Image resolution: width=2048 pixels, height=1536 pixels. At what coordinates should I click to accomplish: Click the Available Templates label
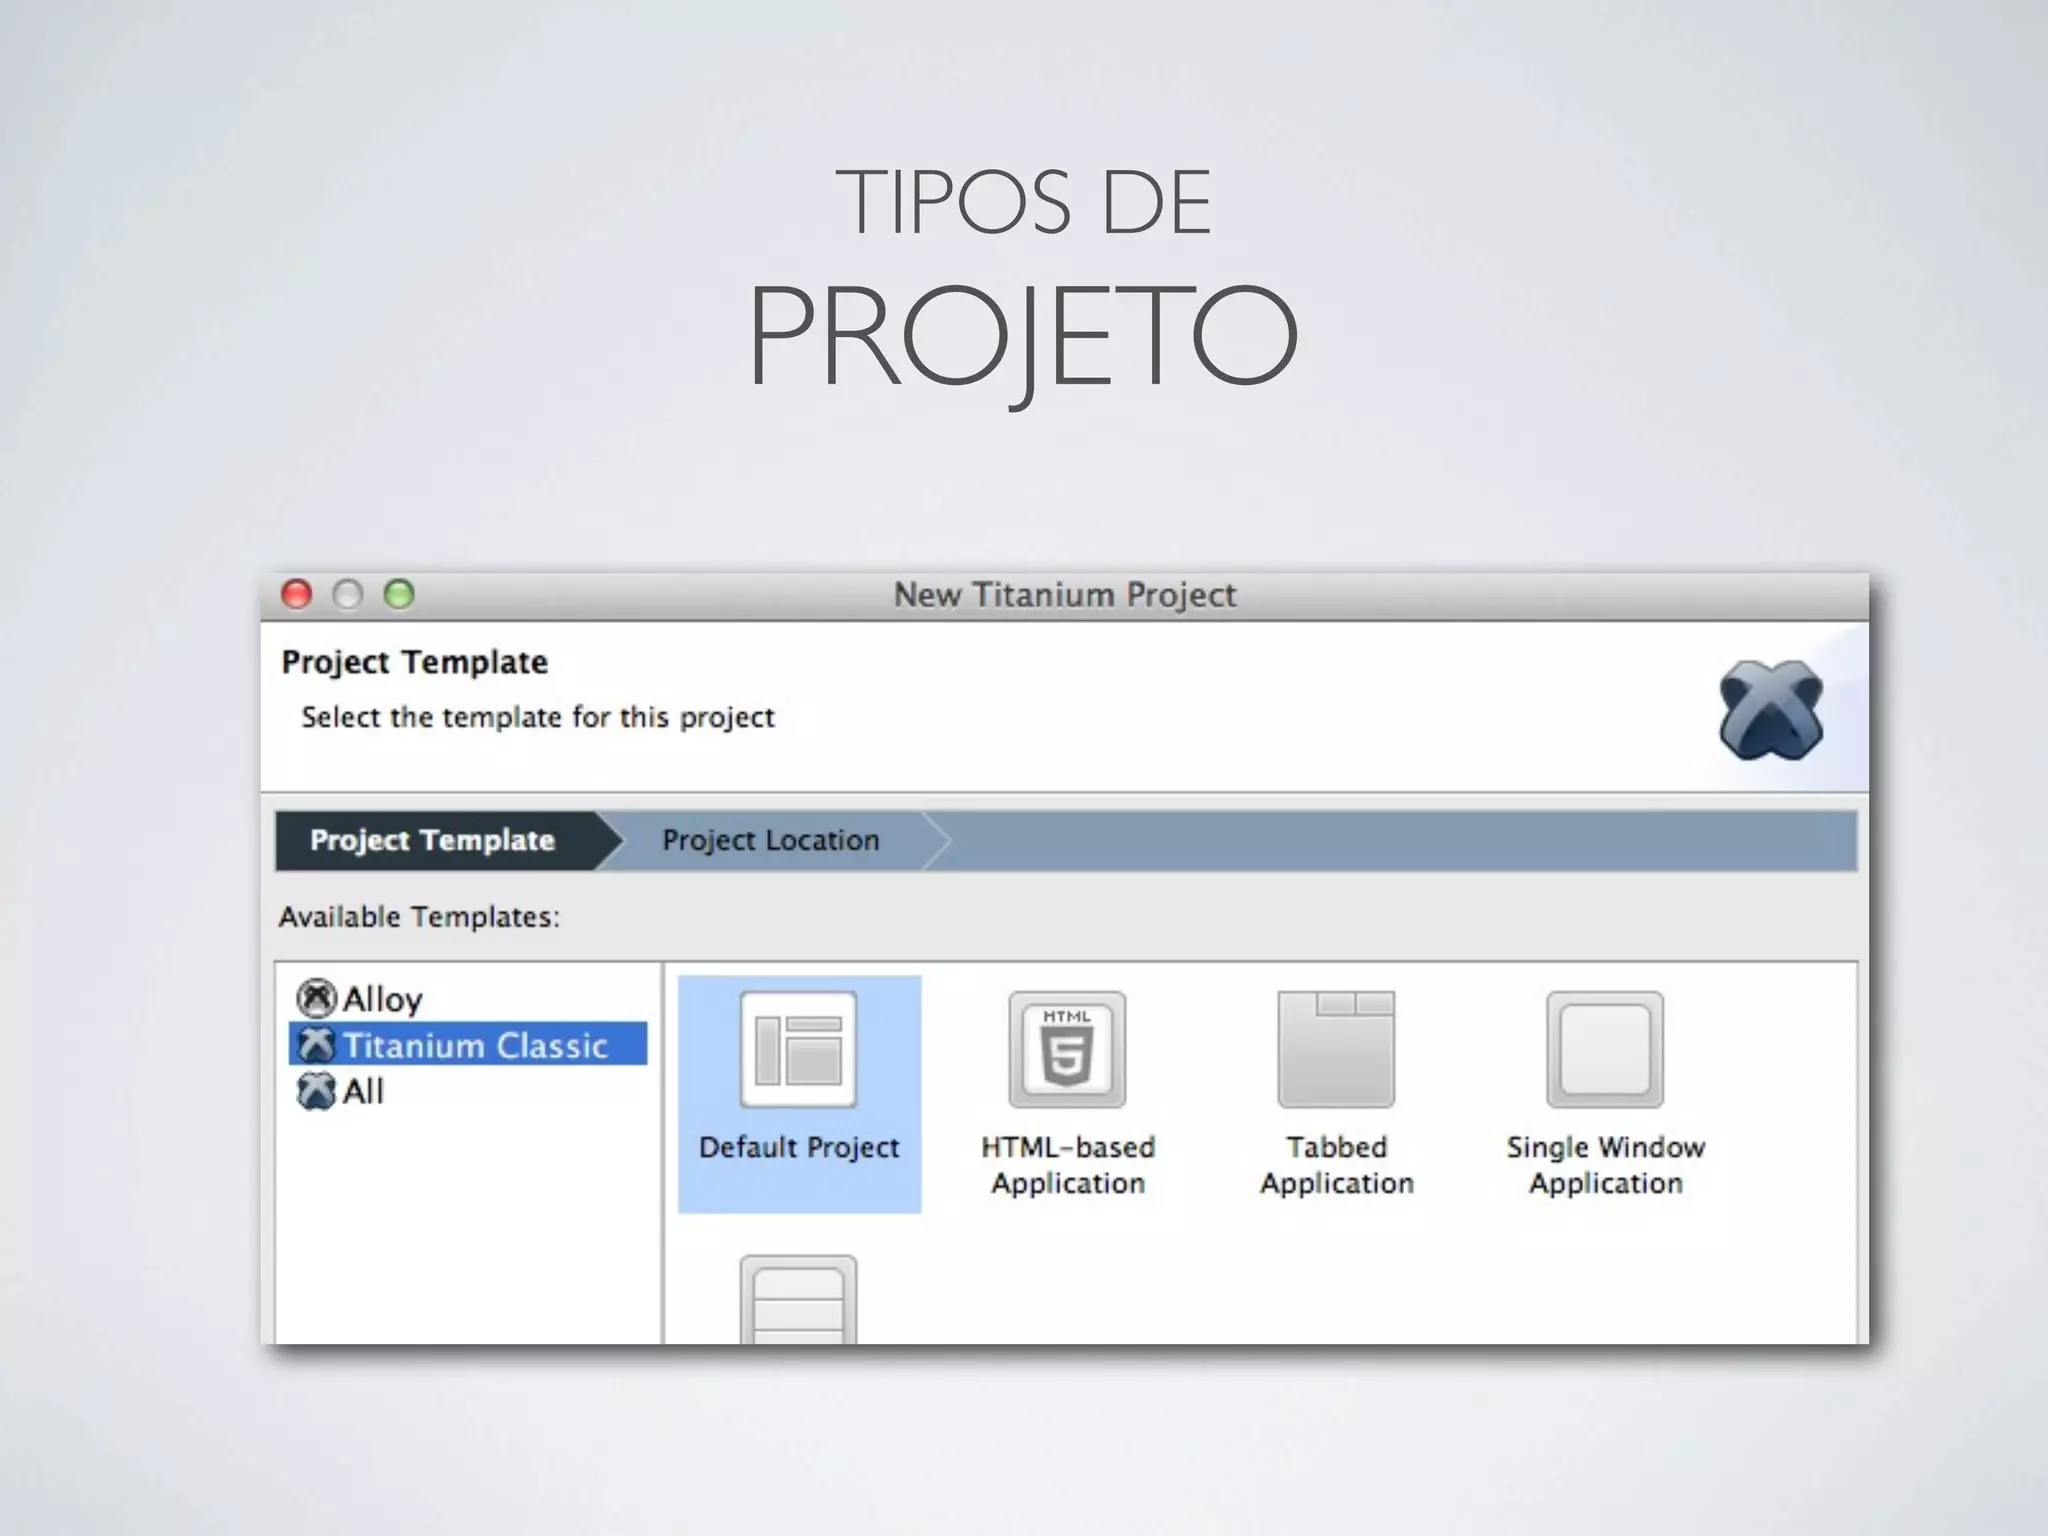[x=419, y=917]
